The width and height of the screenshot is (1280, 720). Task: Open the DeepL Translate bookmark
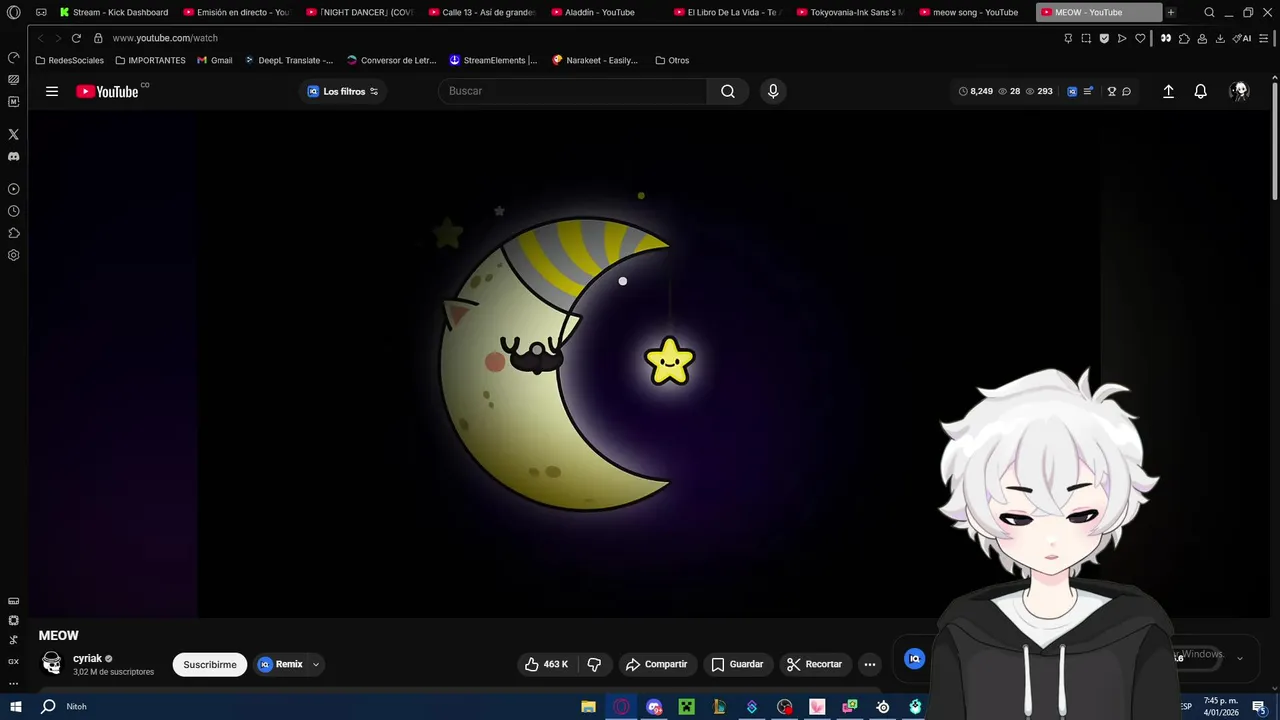[289, 60]
